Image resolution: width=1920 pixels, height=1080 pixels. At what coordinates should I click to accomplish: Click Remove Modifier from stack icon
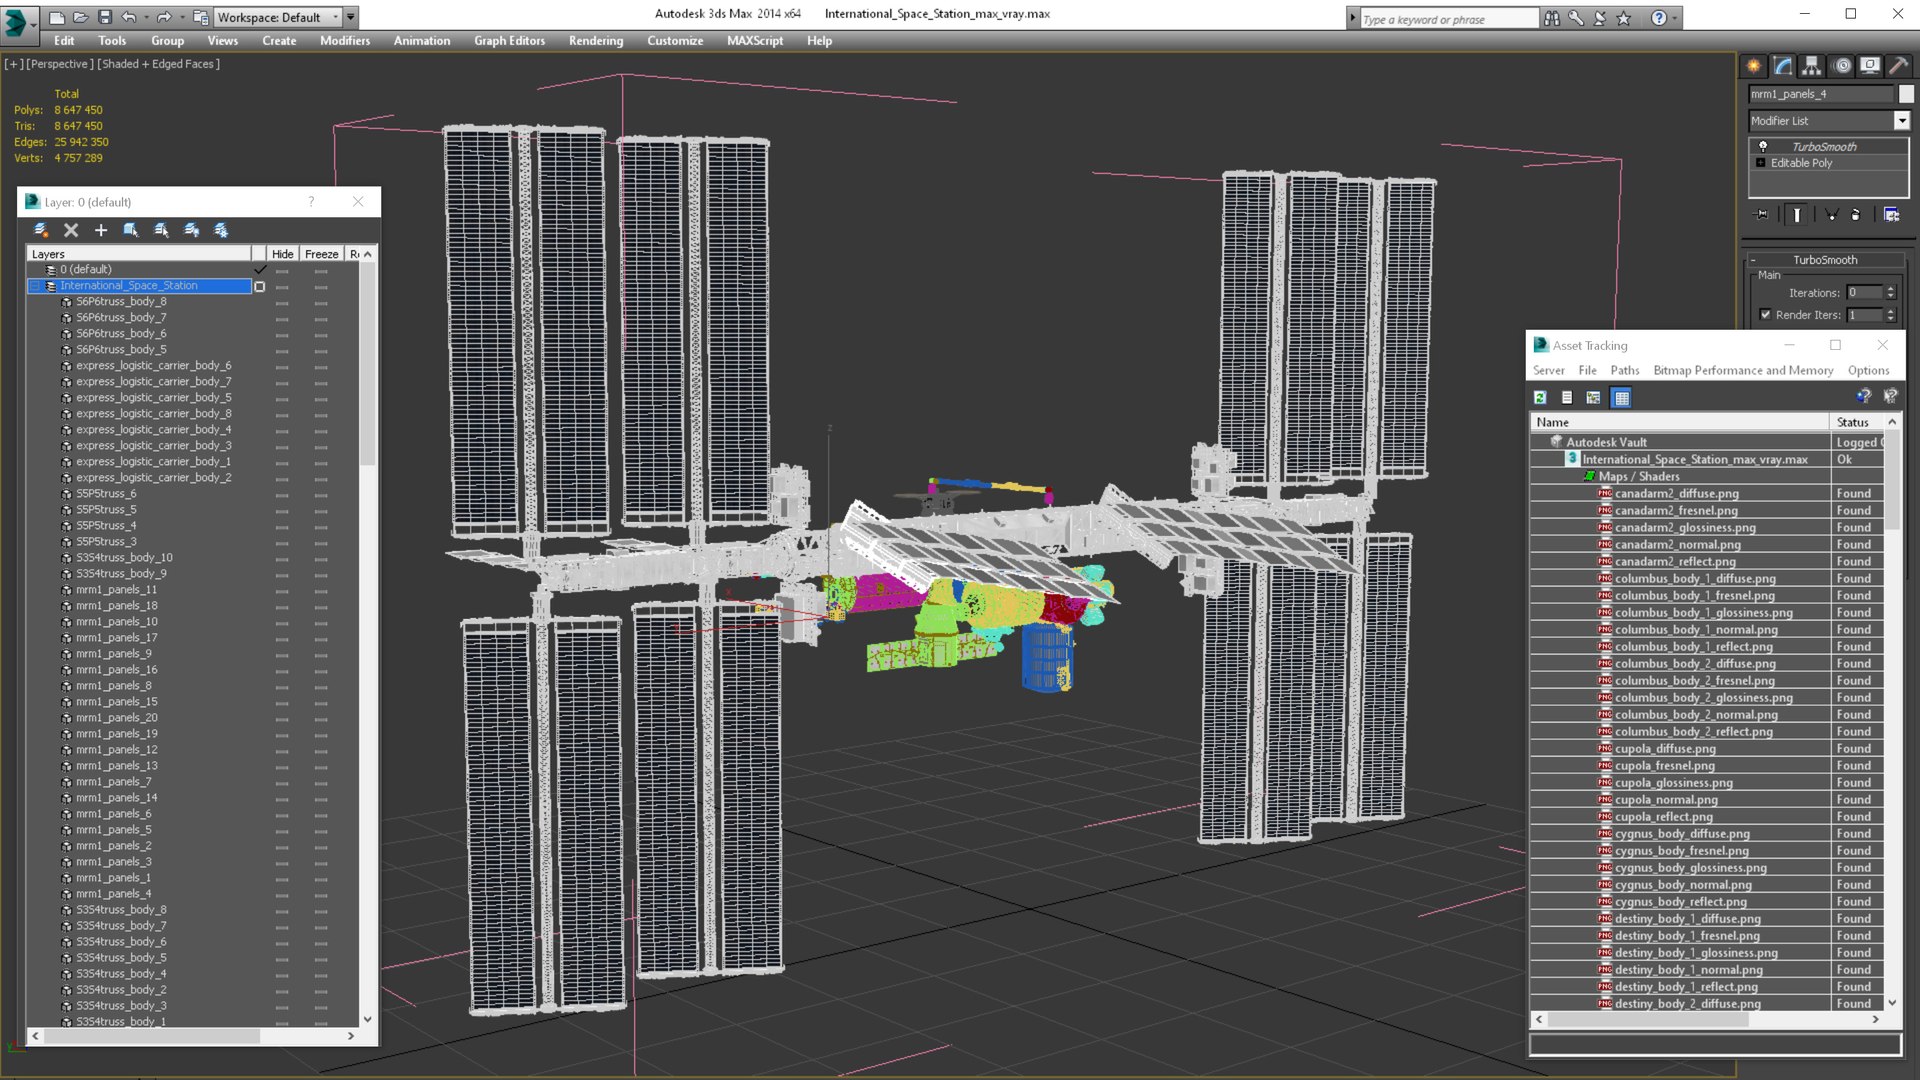(x=1856, y=214)
